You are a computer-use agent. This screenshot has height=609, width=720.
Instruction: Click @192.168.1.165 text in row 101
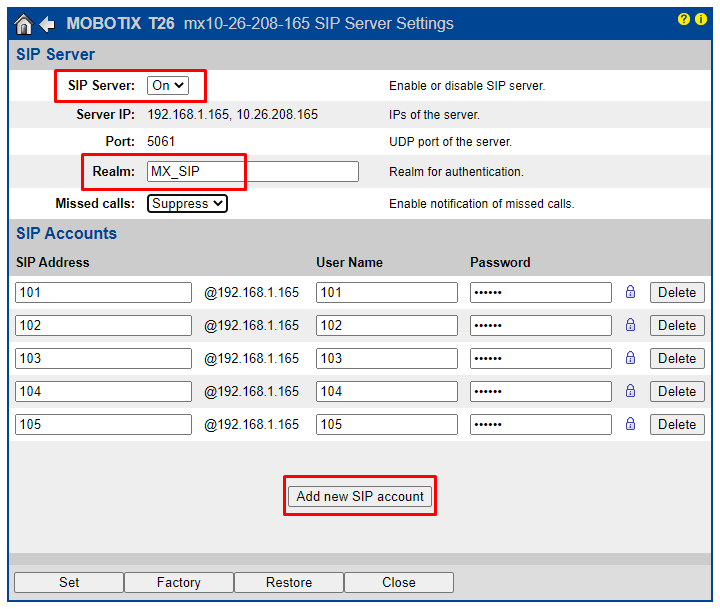252,293
